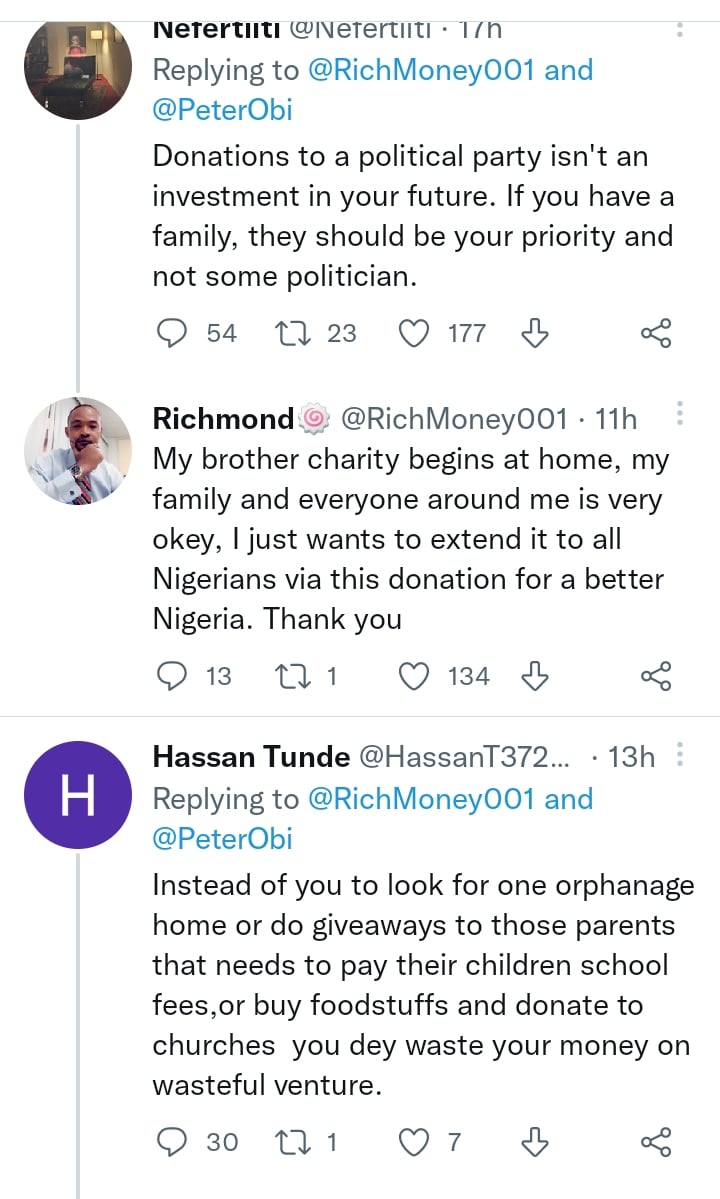Open @RichMoney001 mention in Hassan Tunde's reply
Image resolution: width=720 pixels, height=1199 pixels.
(425, 799)
